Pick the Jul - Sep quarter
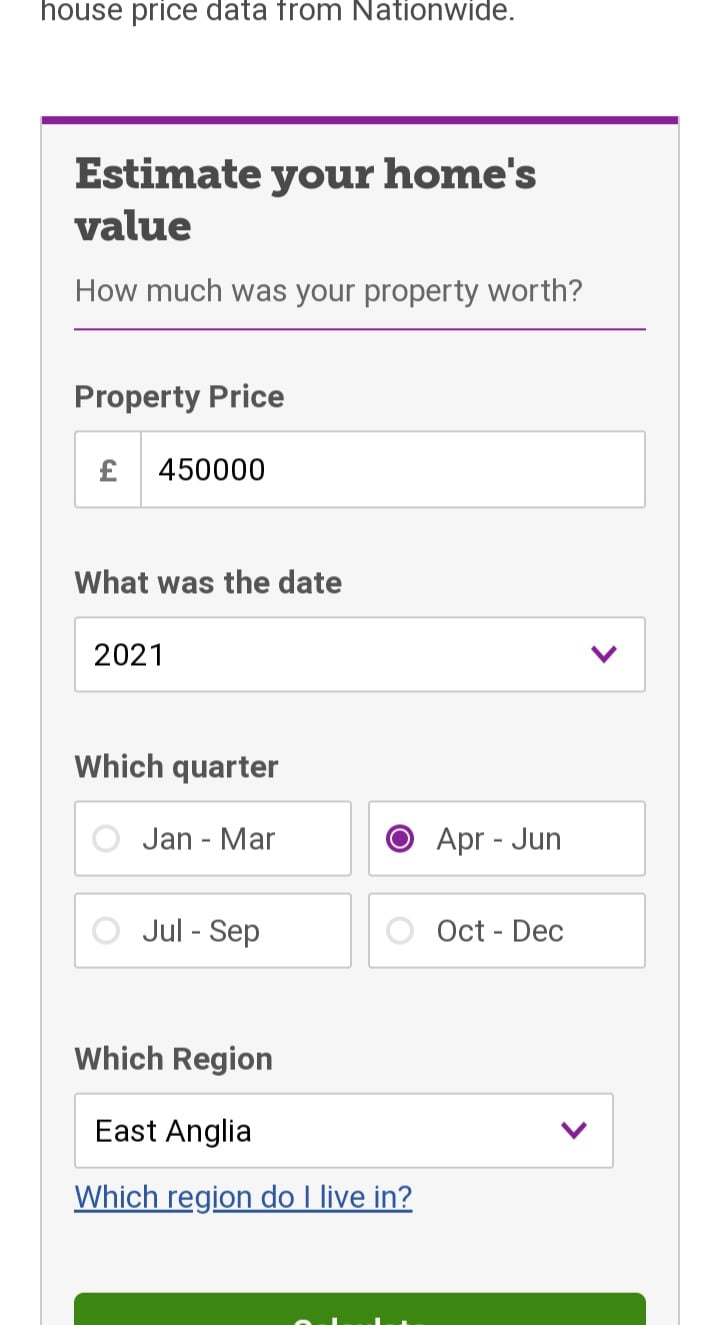The width and height of the screenshot is (720, 1325). [212, 930]
